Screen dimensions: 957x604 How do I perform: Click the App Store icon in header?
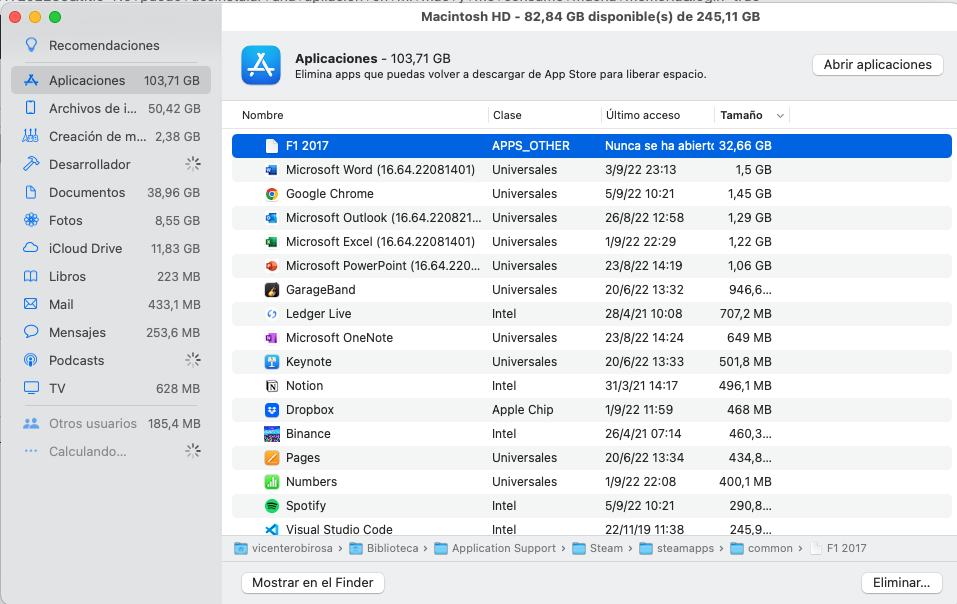tap(261, 65)
